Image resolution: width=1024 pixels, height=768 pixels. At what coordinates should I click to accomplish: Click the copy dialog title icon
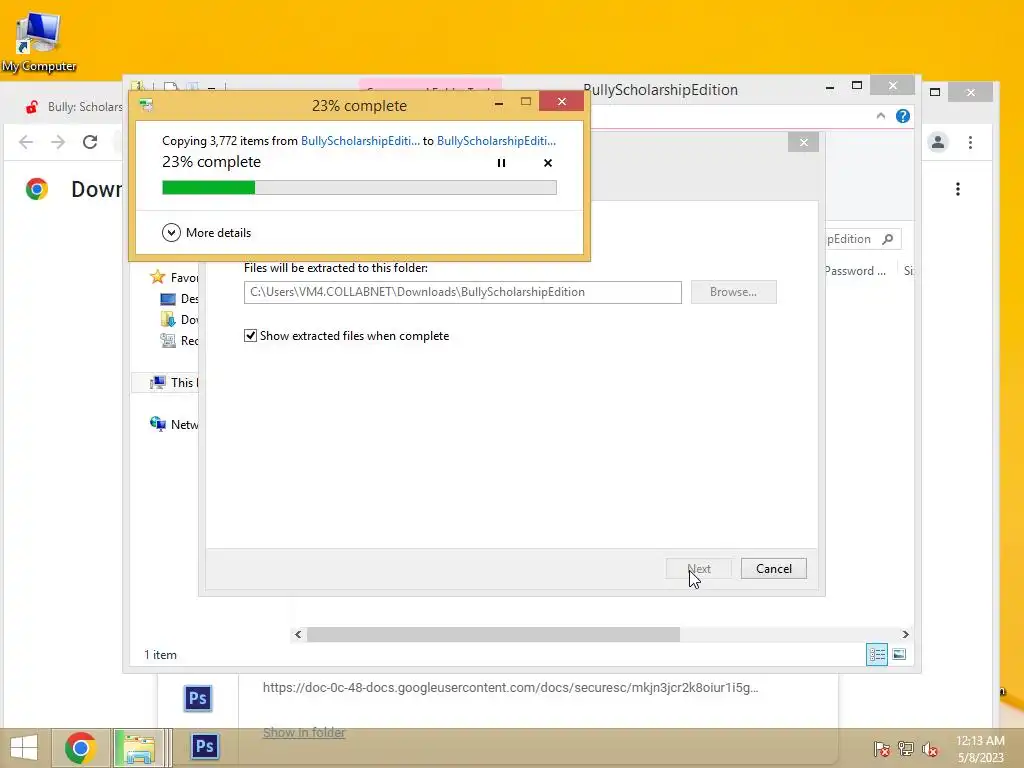pos(146,105)
